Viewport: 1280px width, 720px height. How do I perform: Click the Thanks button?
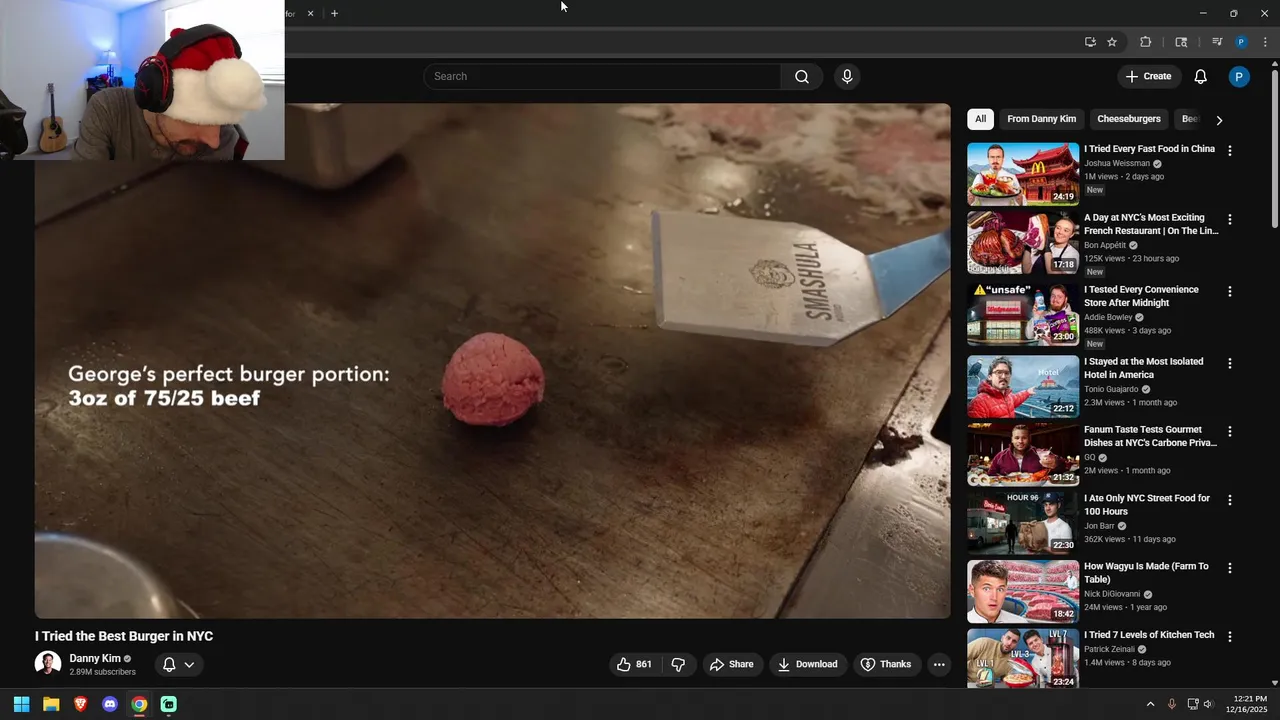pyautogui.click(x=886, y=664)
